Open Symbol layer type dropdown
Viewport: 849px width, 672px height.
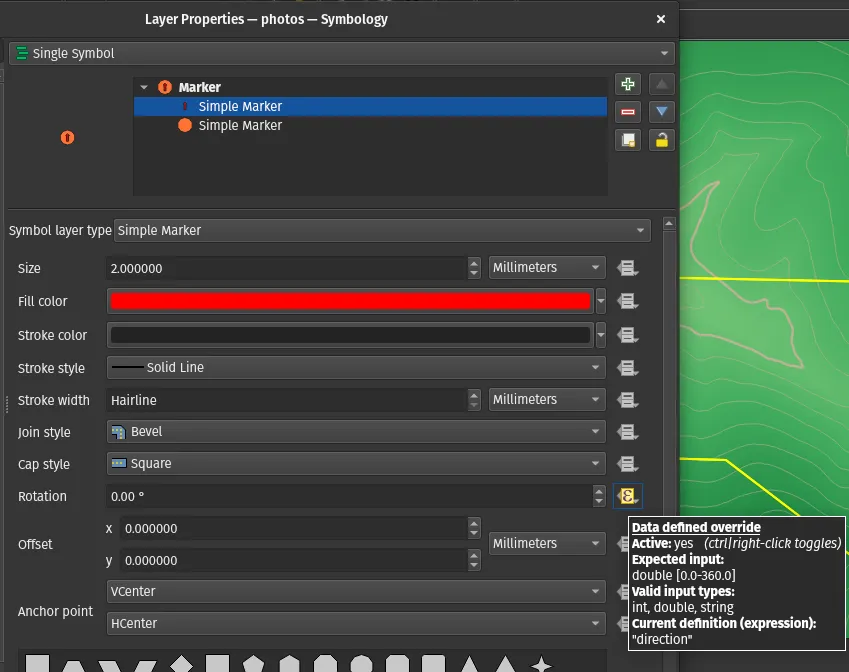pyautogui.click(x=382, y=230)
